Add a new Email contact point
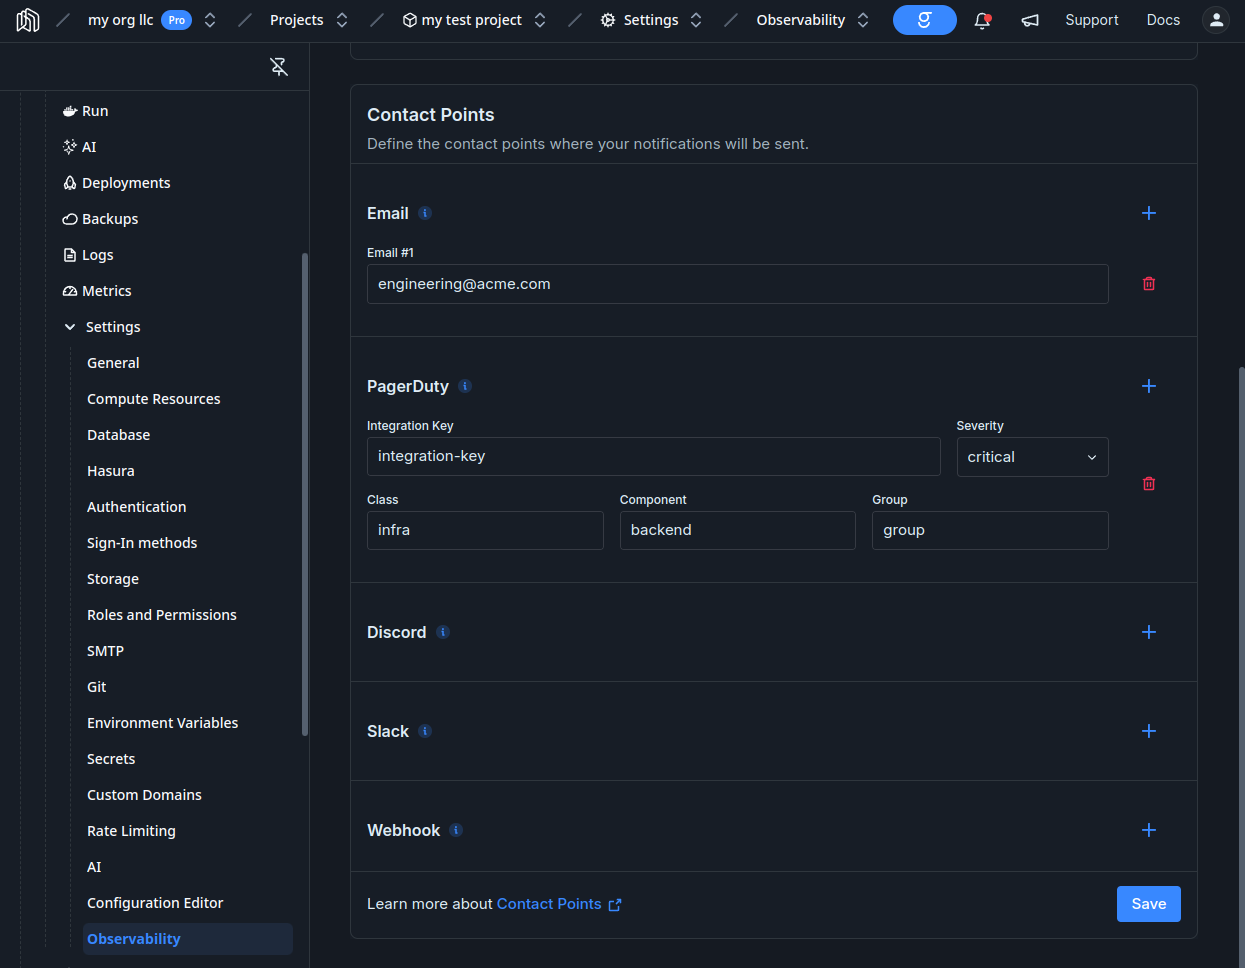The image size is (1245, 968). tap(1149, 213)
